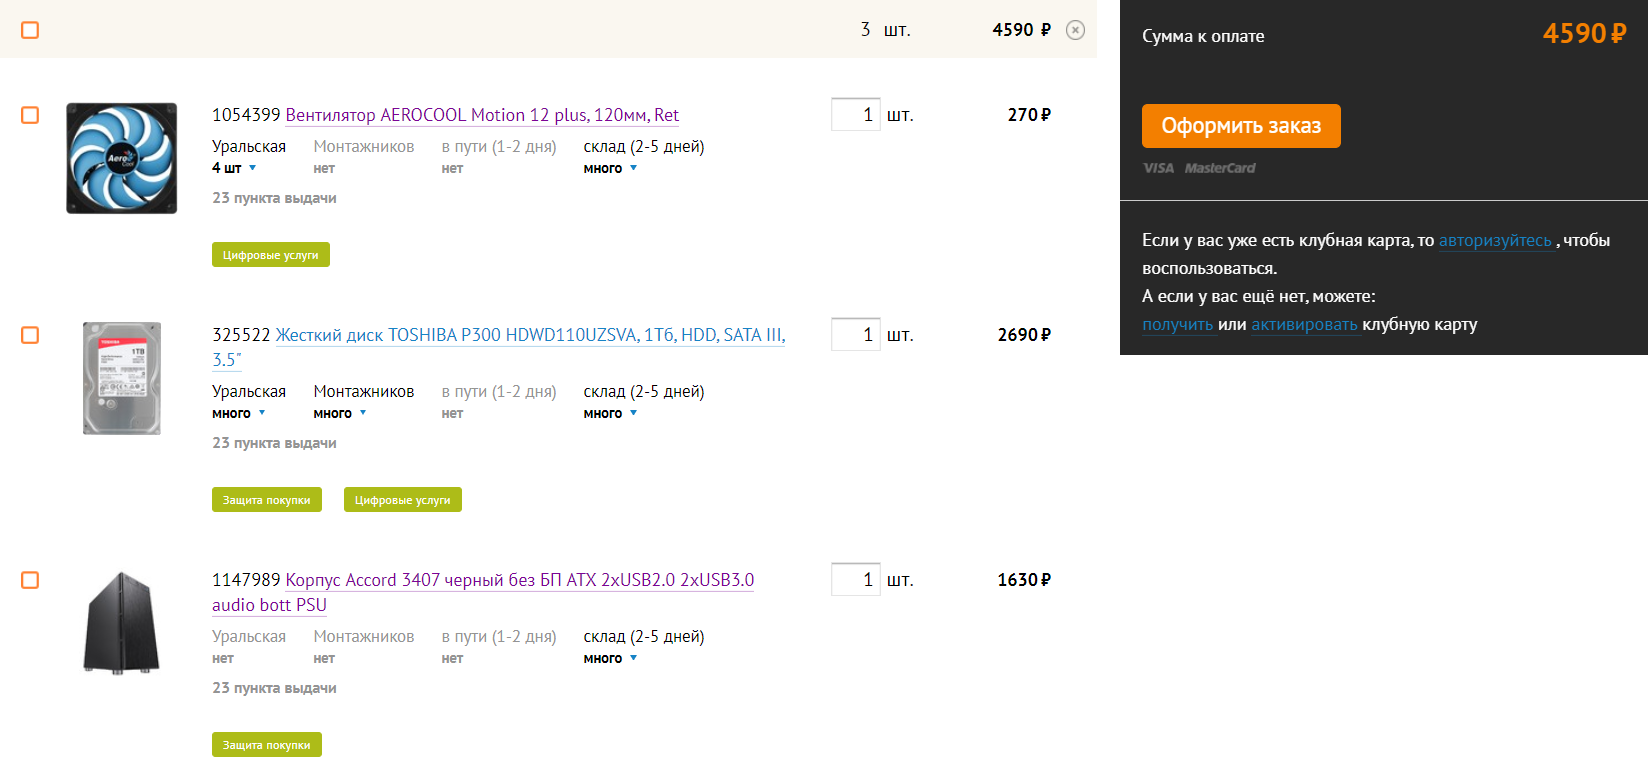The width and height of the screenshot is (1648, 762).
Task: Click the VISA payment logo
Action: coord(1159,168)
